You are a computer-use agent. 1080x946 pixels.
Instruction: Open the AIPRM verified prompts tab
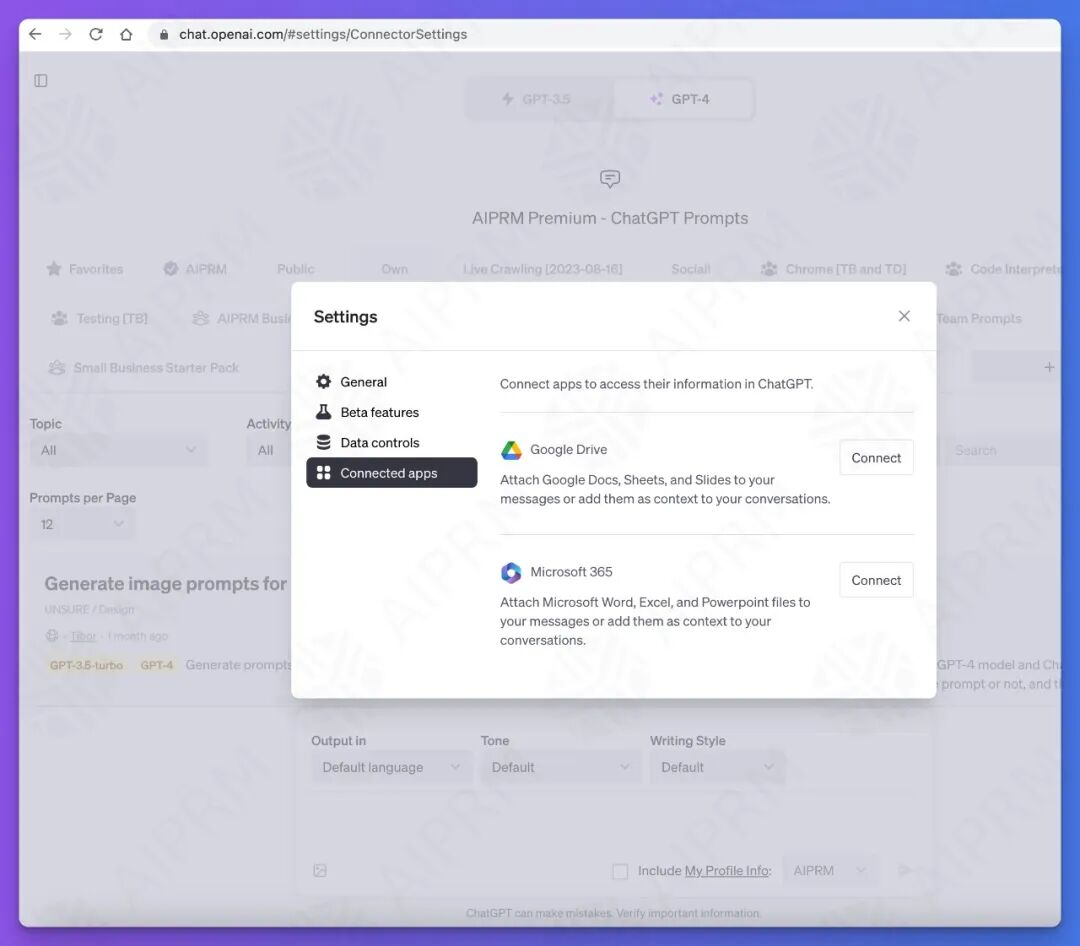pyautogui.click(x=195, y=269)
